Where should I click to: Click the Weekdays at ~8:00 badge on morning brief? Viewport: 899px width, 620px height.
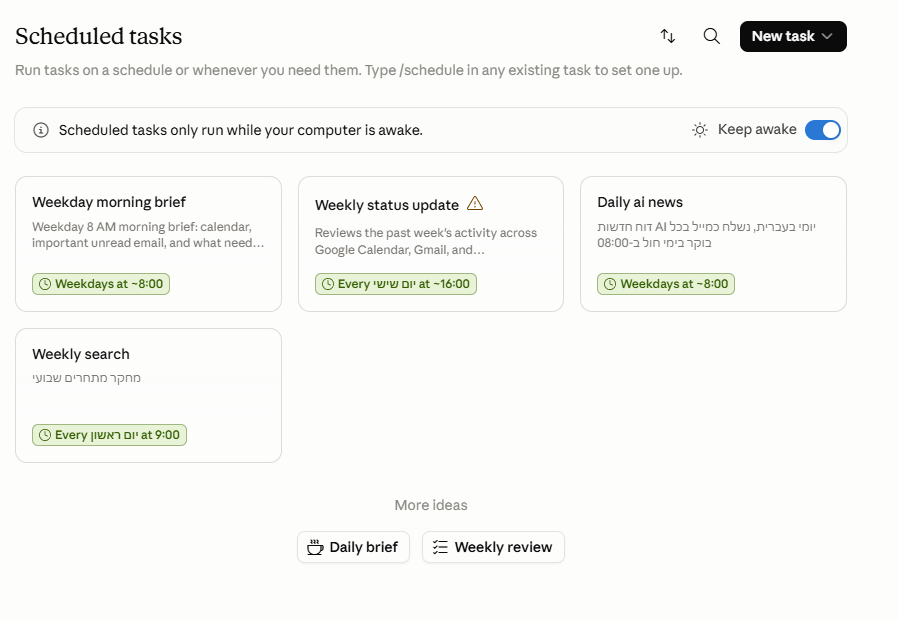point(101,284)
